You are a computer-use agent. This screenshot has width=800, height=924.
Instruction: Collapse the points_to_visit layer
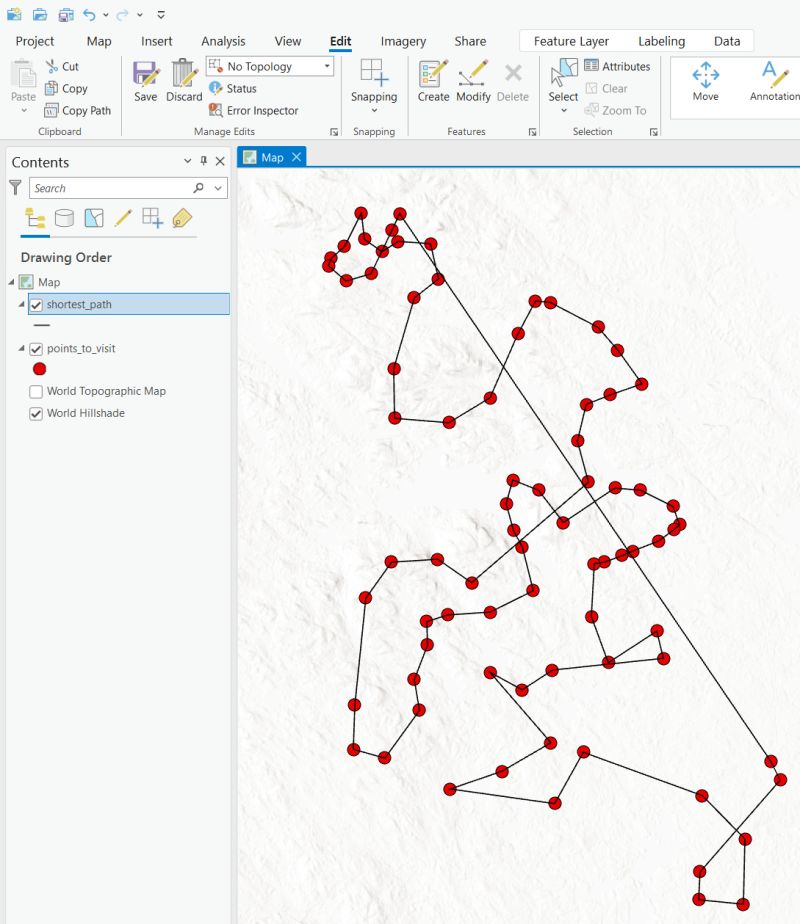click(x=20, y=348)
